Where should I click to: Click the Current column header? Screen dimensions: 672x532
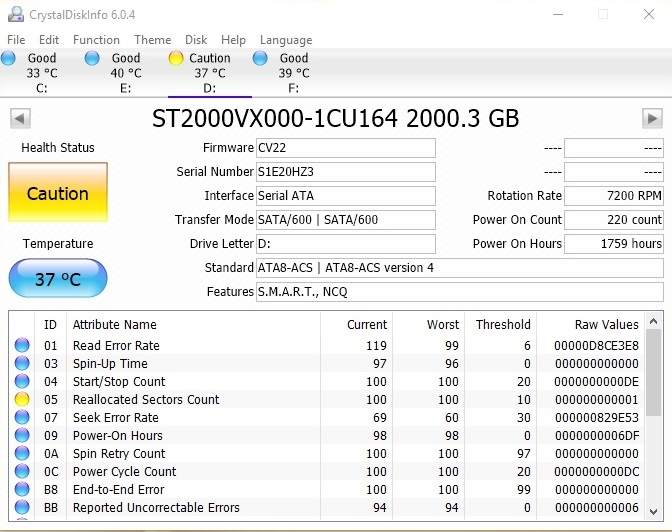(356, 325)
